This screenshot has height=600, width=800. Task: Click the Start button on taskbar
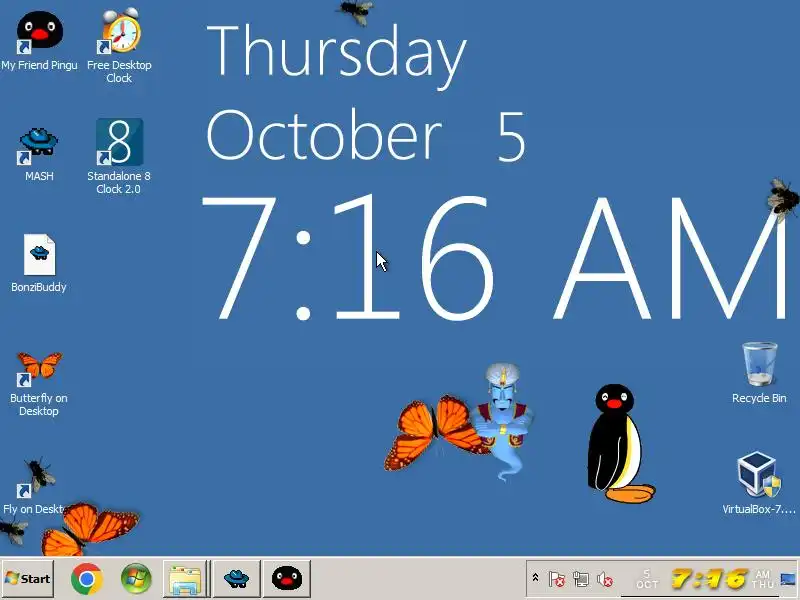pyautogui.click(x=28, y=579)
